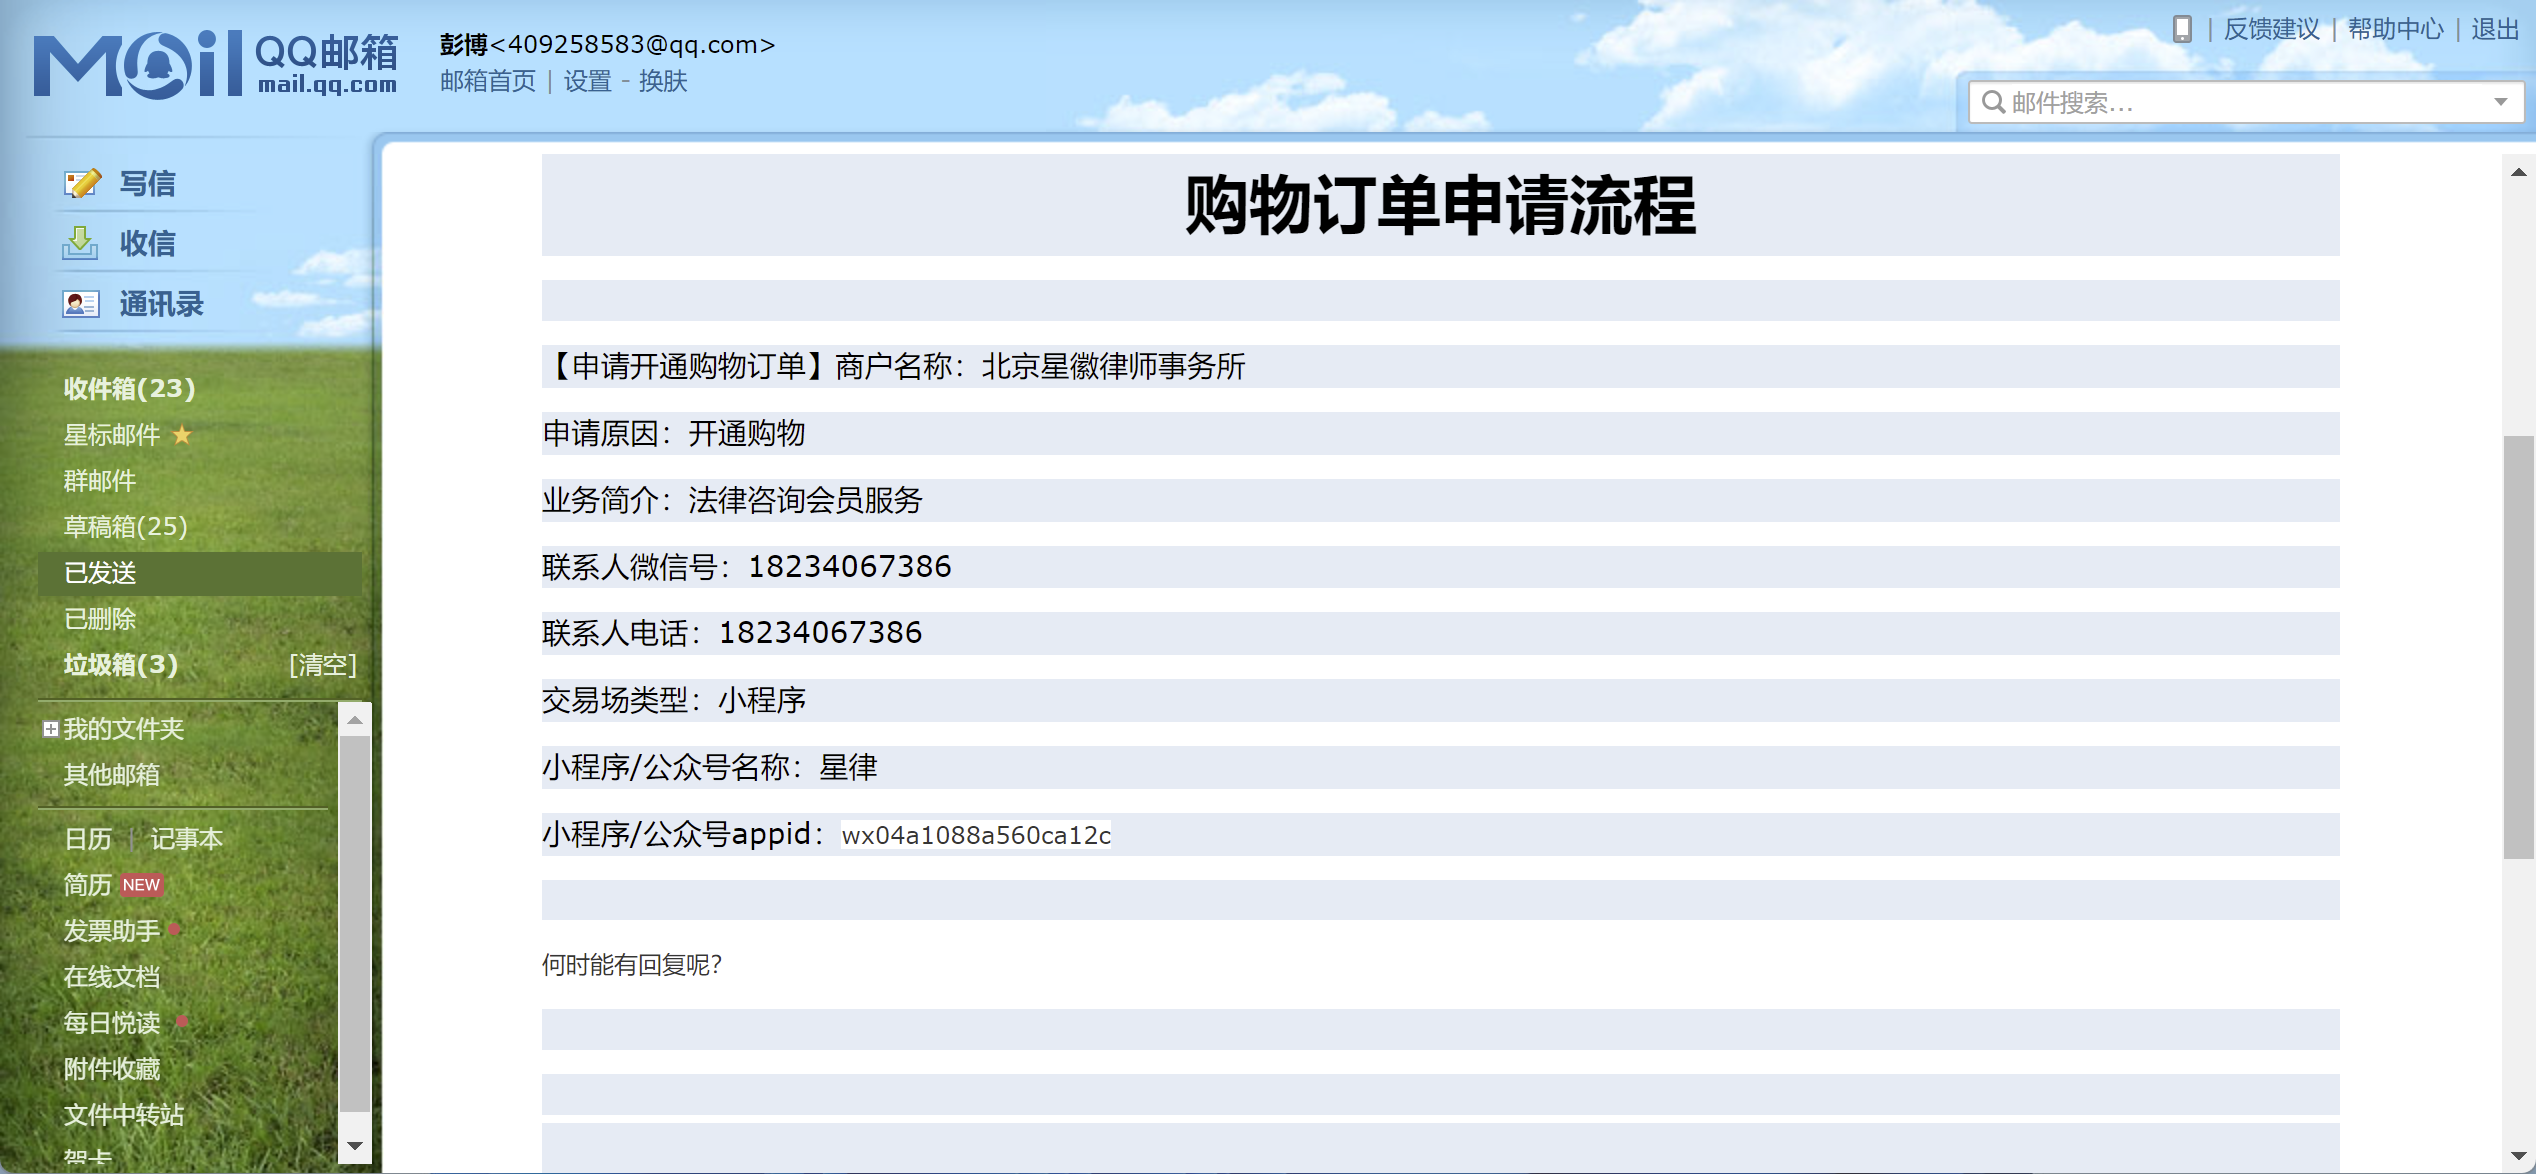The height and width of the screenshot is (1174, 2536).
Task: Open the 收件箱(23) inbox folder
Action: coord(129,388)
